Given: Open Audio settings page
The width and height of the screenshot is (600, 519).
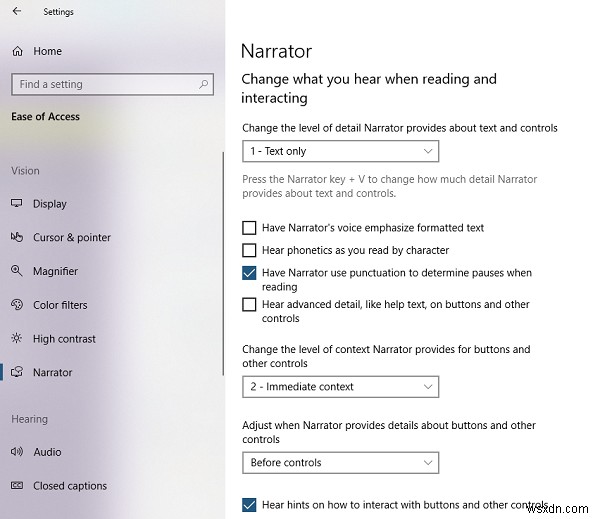Looking at the screenshot, I should [x=47, y=452].
